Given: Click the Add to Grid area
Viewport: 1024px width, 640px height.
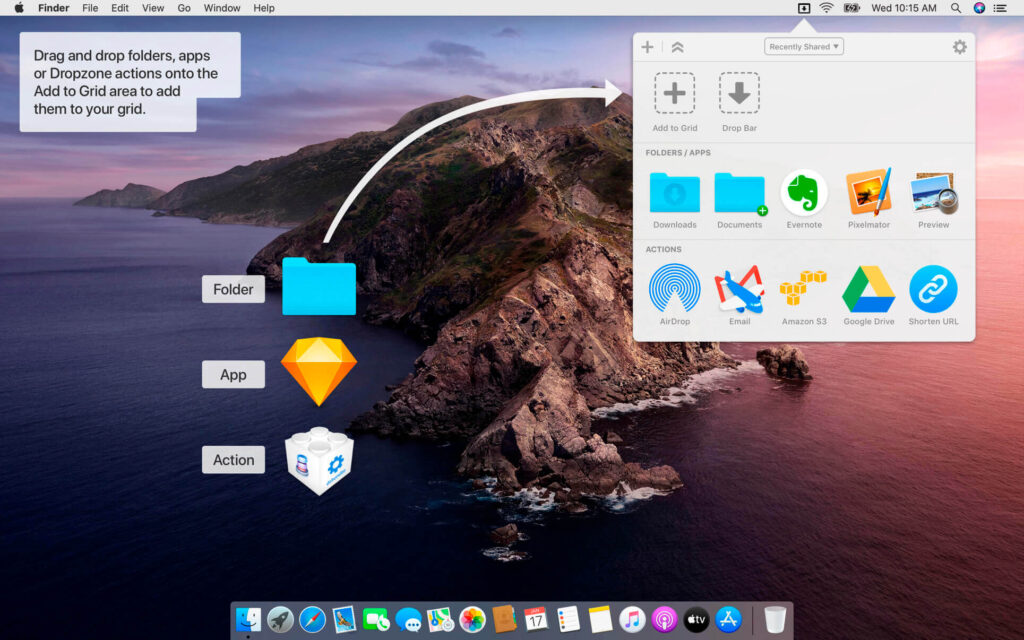Looking at the screenshot, I should tap(674, 95).
